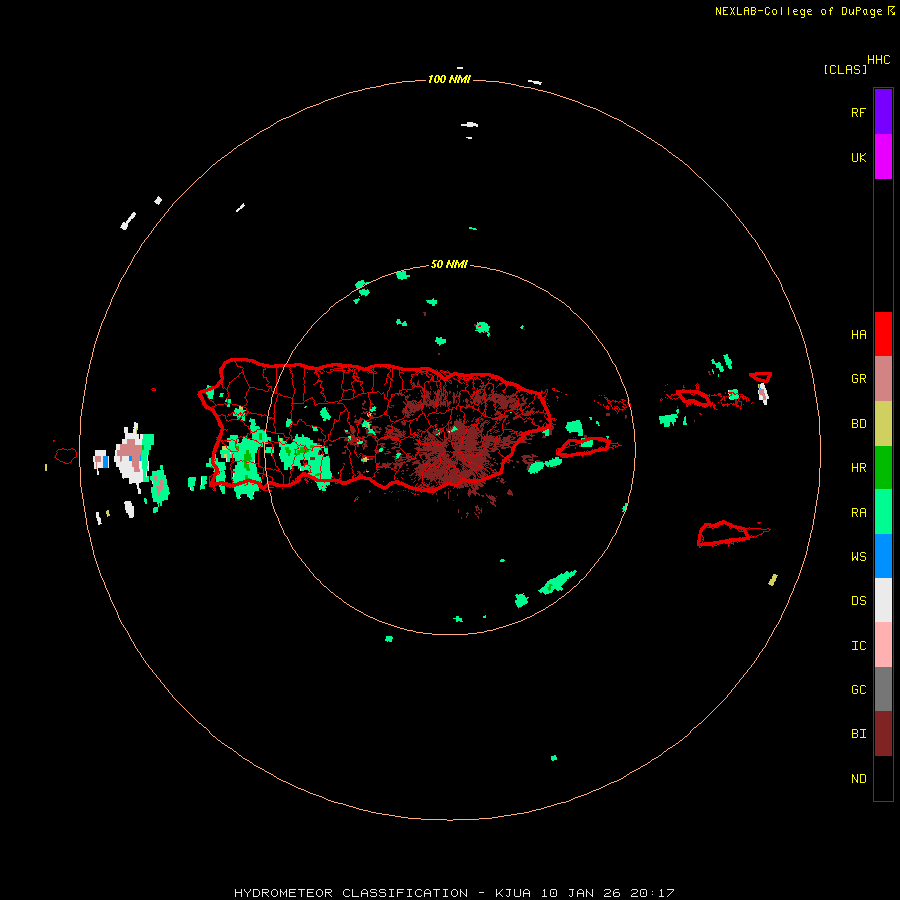Click the UK legend label
This screenshot has width=900, height=900.
point(858,157)
